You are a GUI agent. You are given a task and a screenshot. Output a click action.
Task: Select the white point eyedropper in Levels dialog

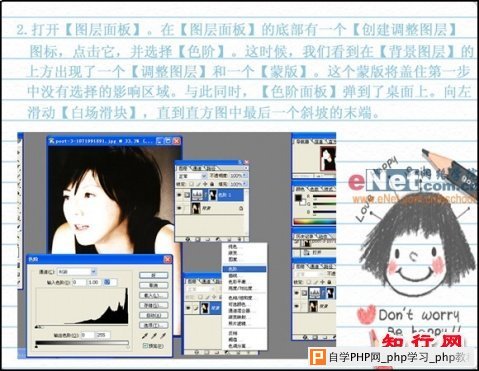163,336
